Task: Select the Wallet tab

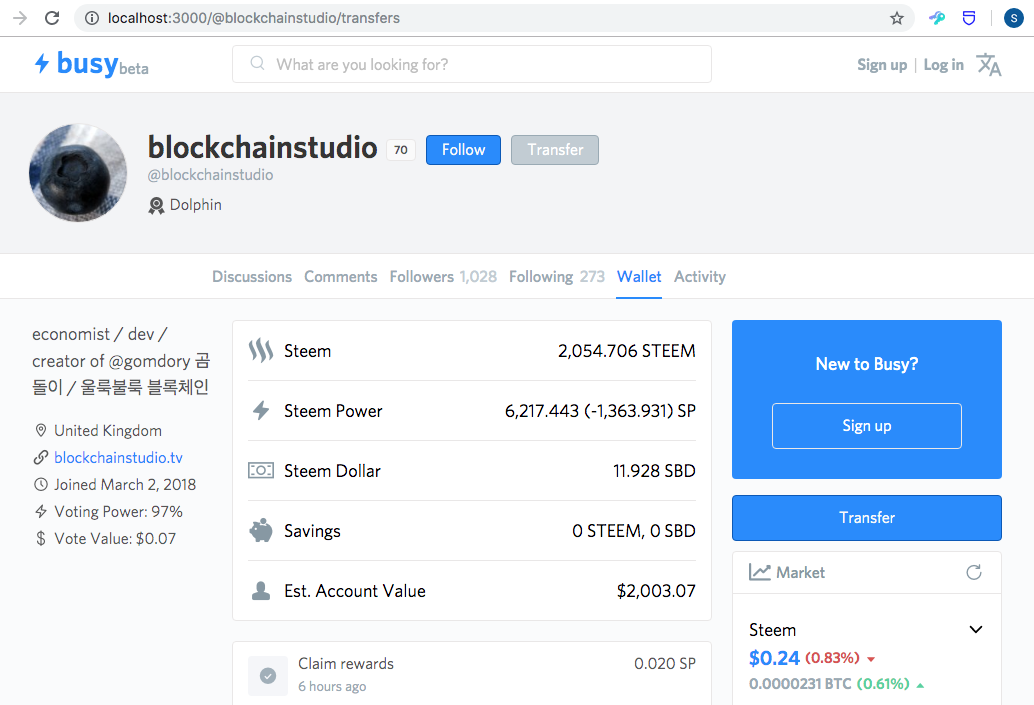Action: [639, 276]
